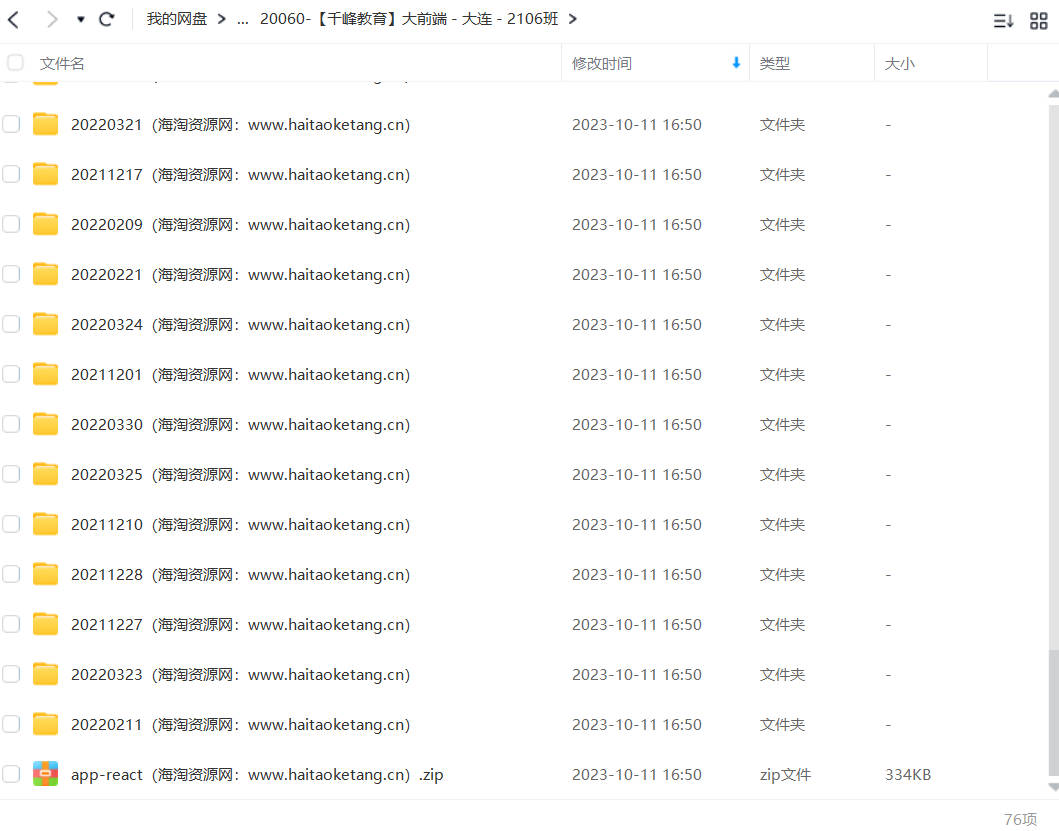Image resolution: width=1059 pixels, height=831 pixels.
Task: Click the folder icon of 20211227
Action: tap(45, 624)
